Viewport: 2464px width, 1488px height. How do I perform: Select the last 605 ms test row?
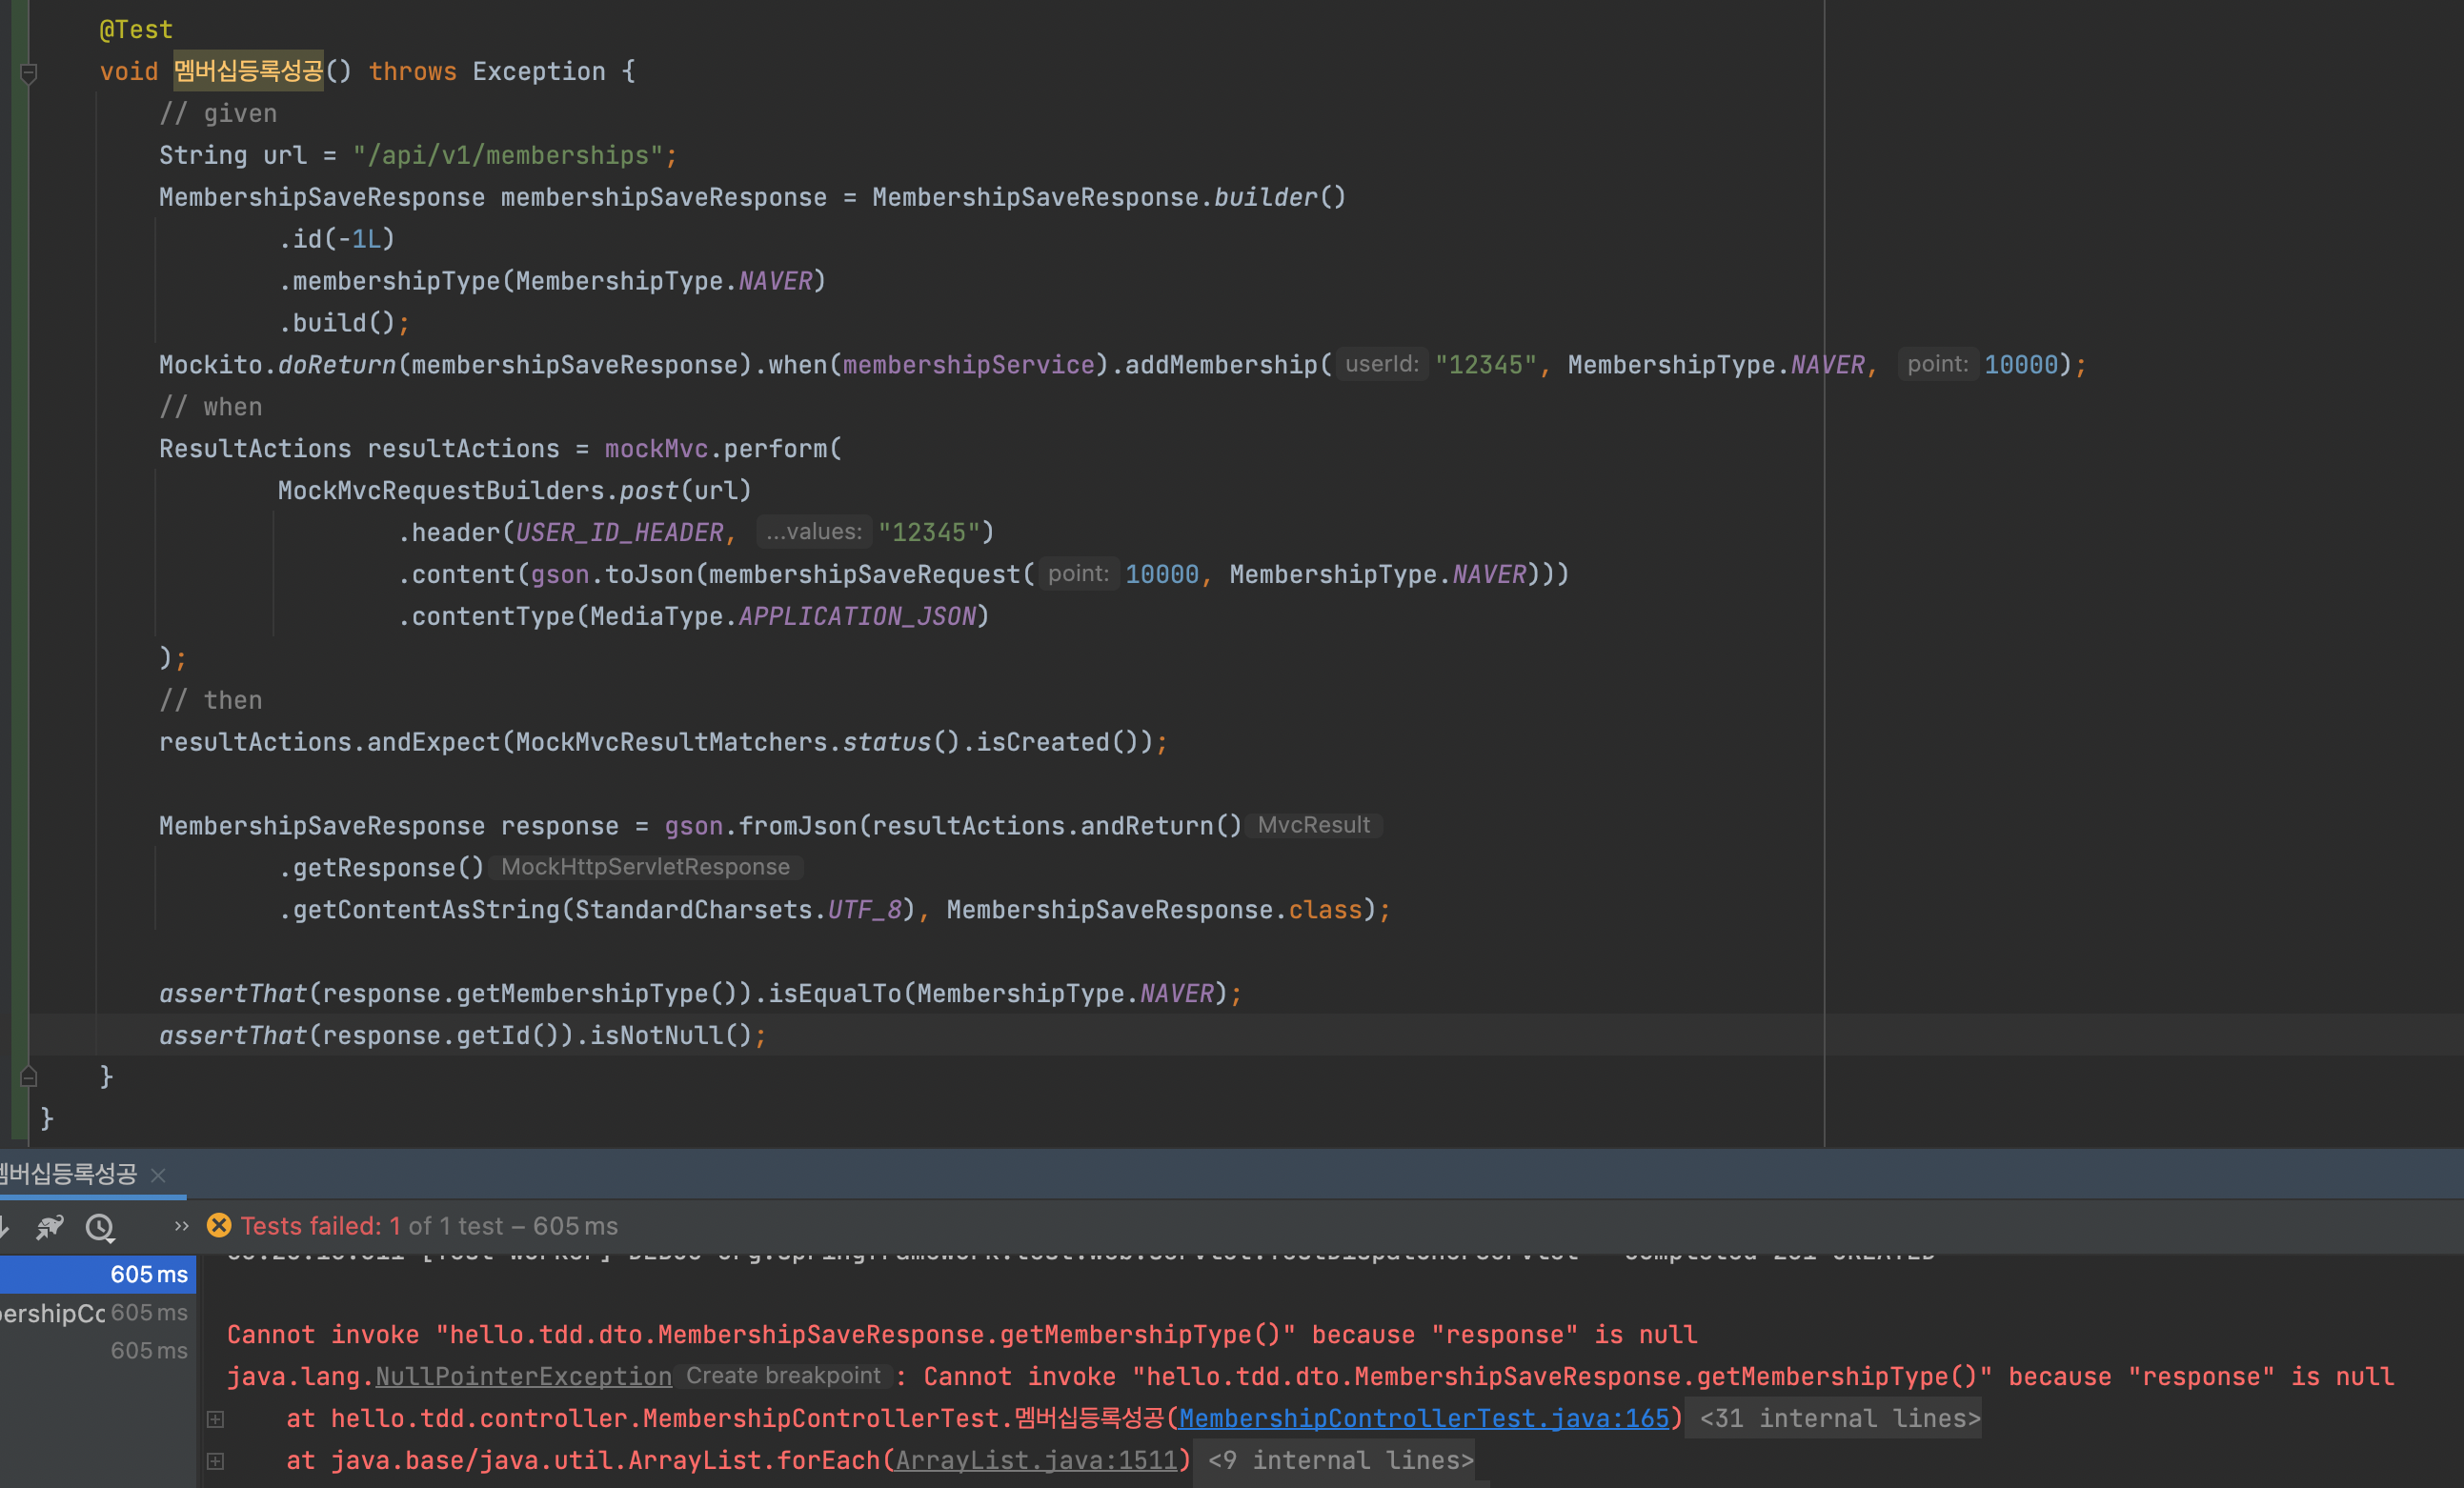(x=98, y=1350)
